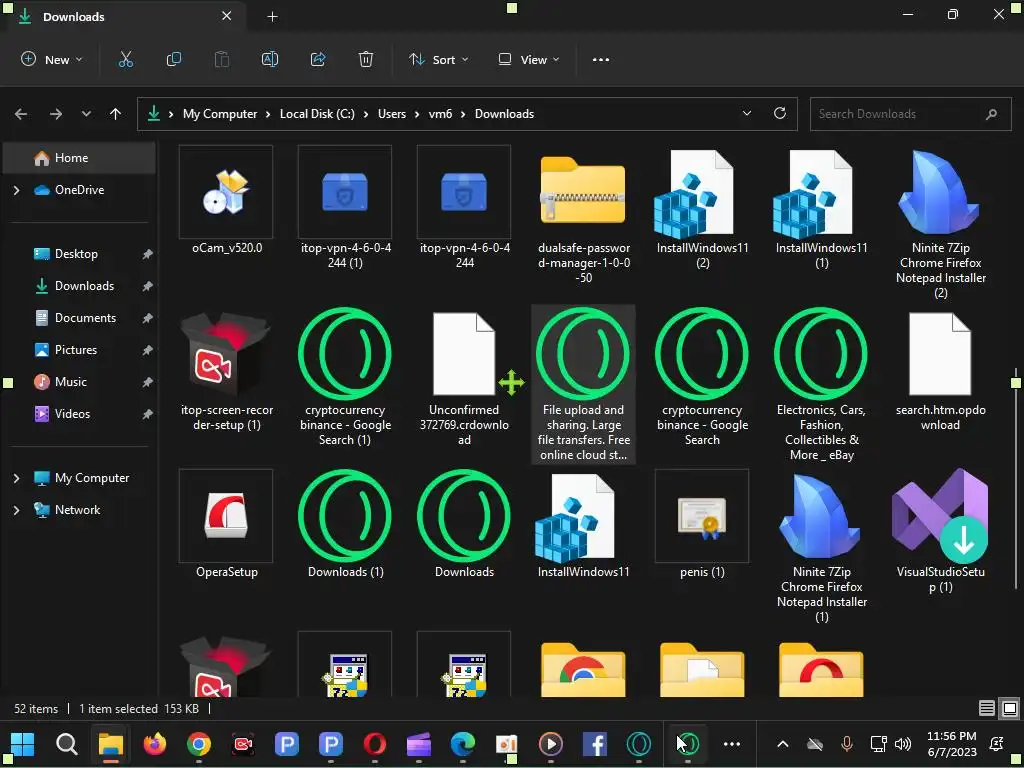
Task: Go up one folder level
Action: 116,114
